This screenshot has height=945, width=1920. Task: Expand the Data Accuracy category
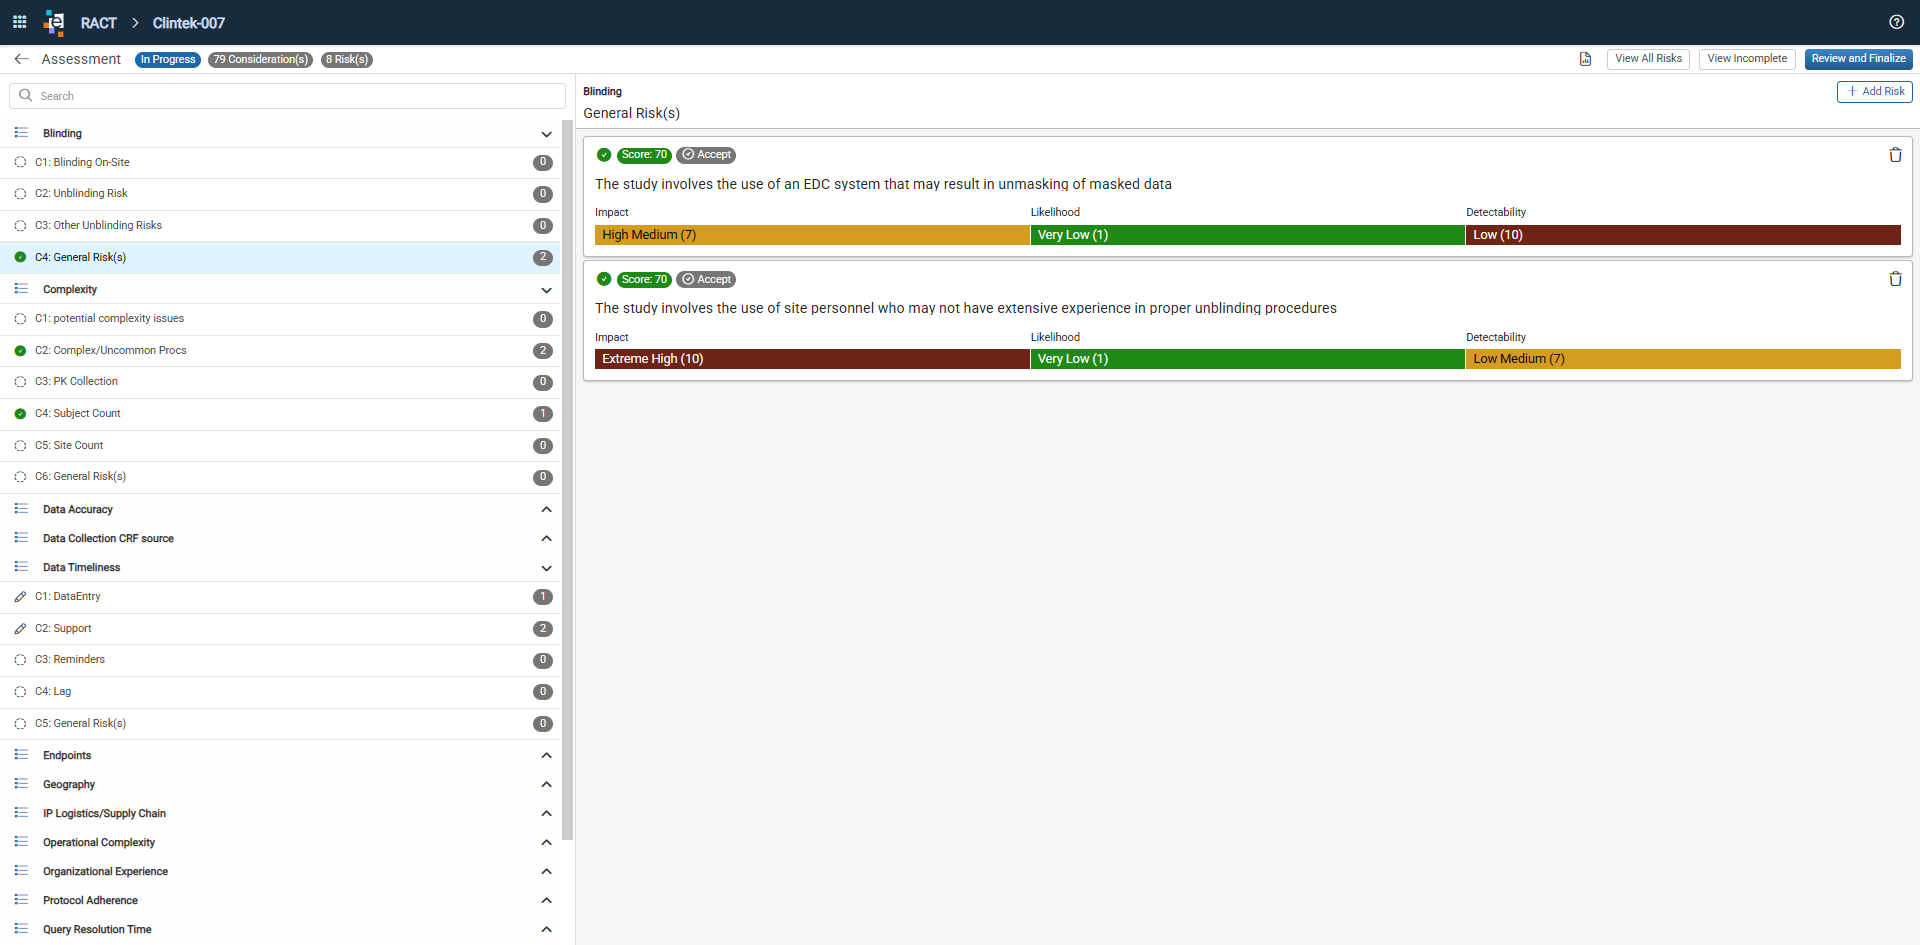pyautogui.click(x=546, y=510)
